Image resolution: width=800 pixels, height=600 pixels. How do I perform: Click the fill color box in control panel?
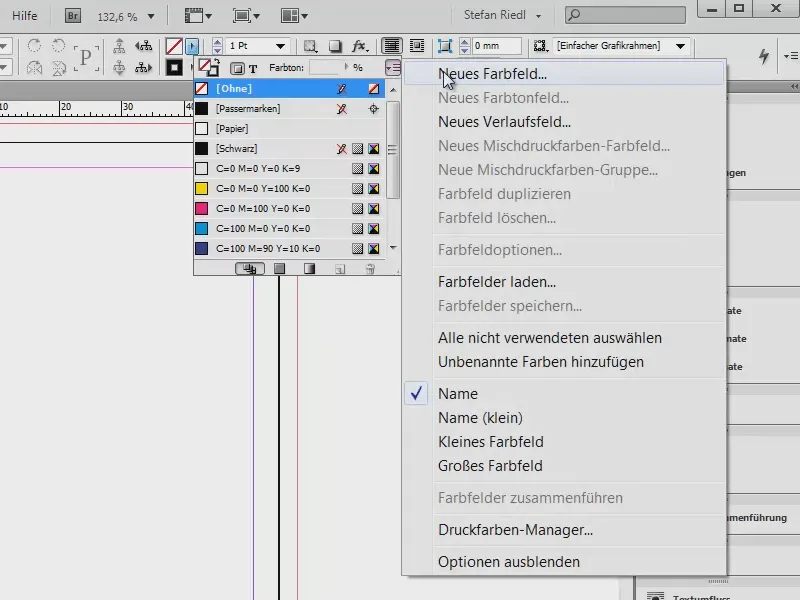174,46
